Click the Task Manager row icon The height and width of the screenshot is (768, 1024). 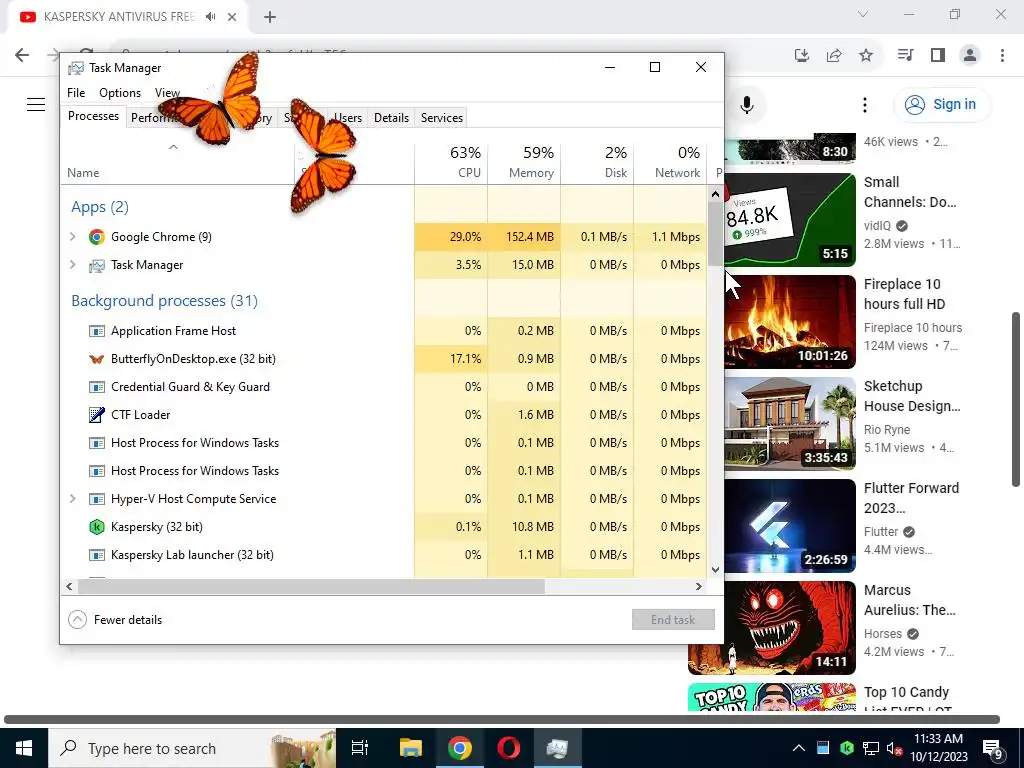pos(97,265)
